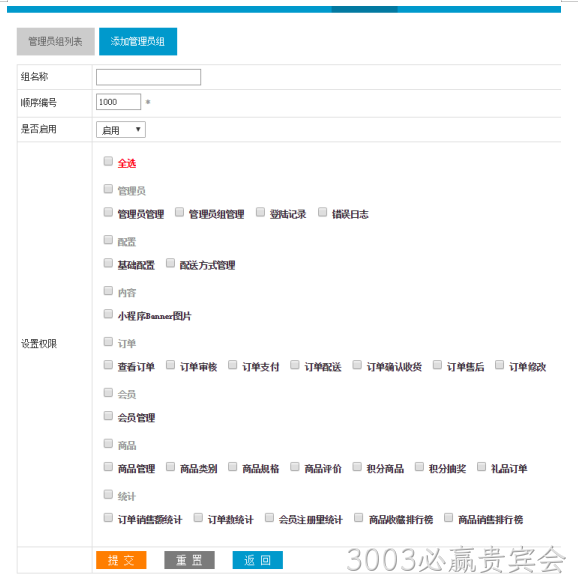578x584 pixels.
Task: Check the 商品评价 checkbox
Action: coord(295,467)
